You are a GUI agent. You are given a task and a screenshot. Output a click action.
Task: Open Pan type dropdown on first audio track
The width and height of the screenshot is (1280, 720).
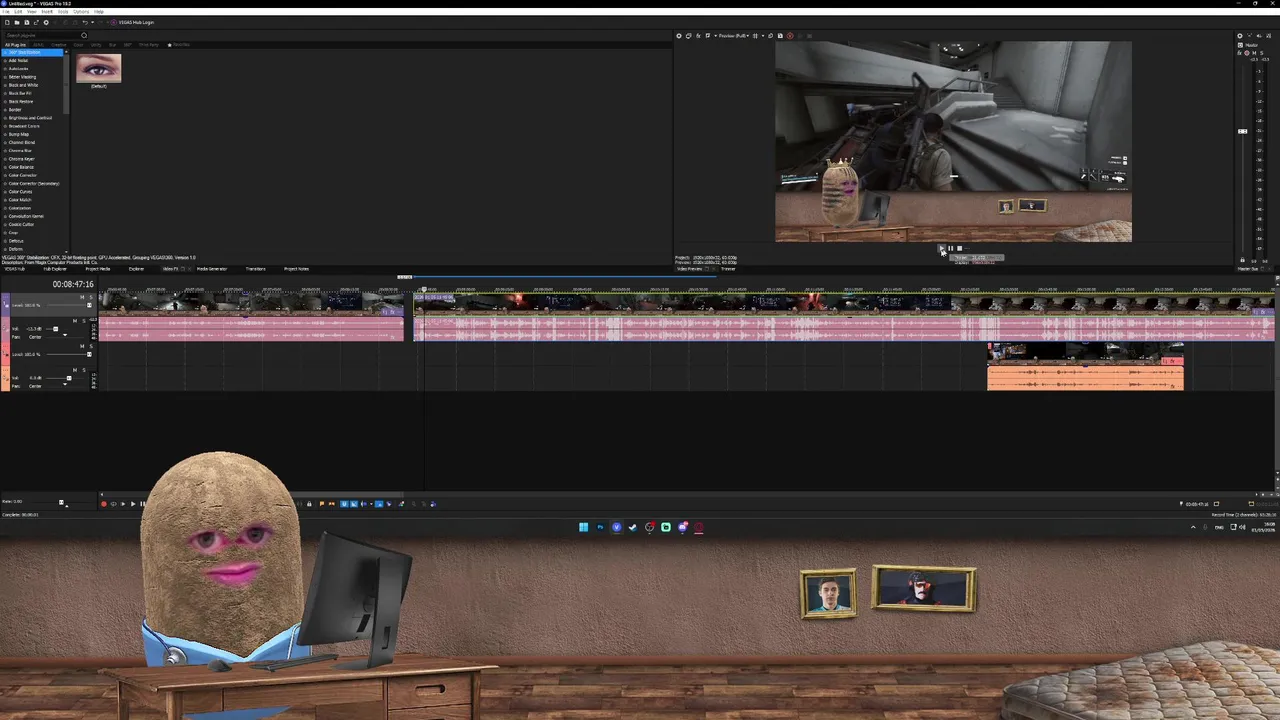(65, 335)
